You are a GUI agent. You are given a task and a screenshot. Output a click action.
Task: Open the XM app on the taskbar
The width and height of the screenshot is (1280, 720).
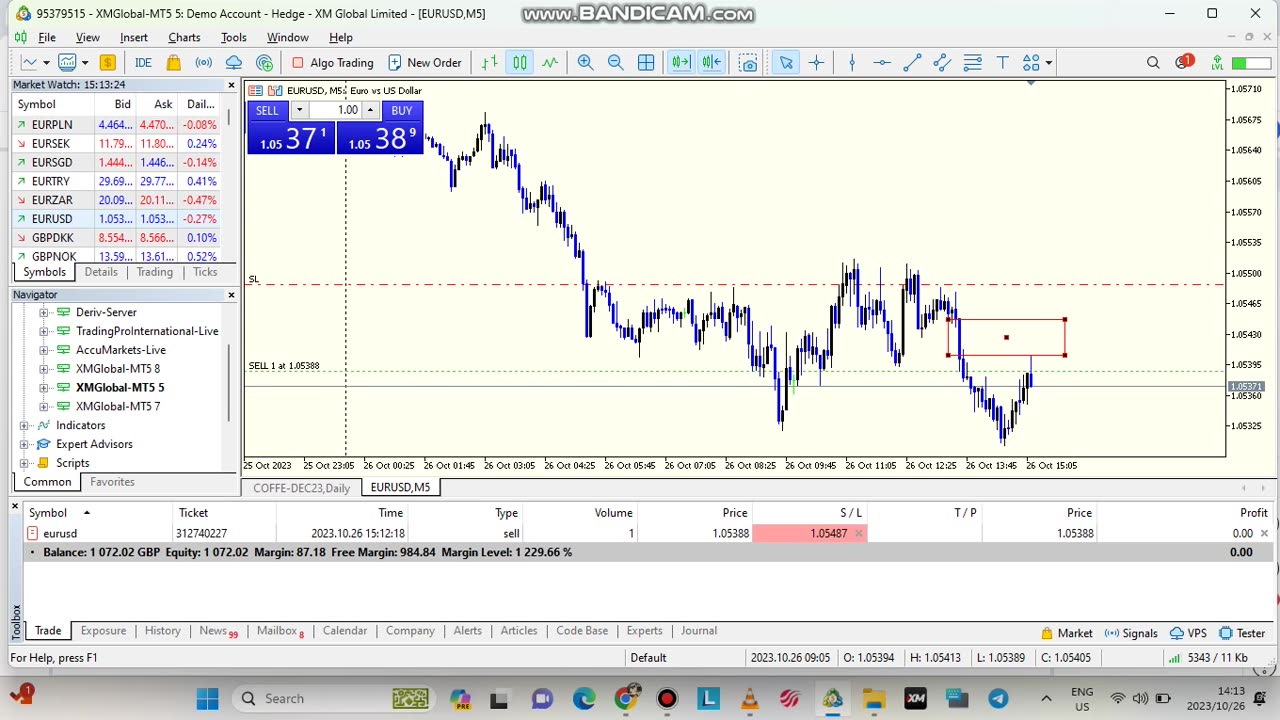coord(915,698)
